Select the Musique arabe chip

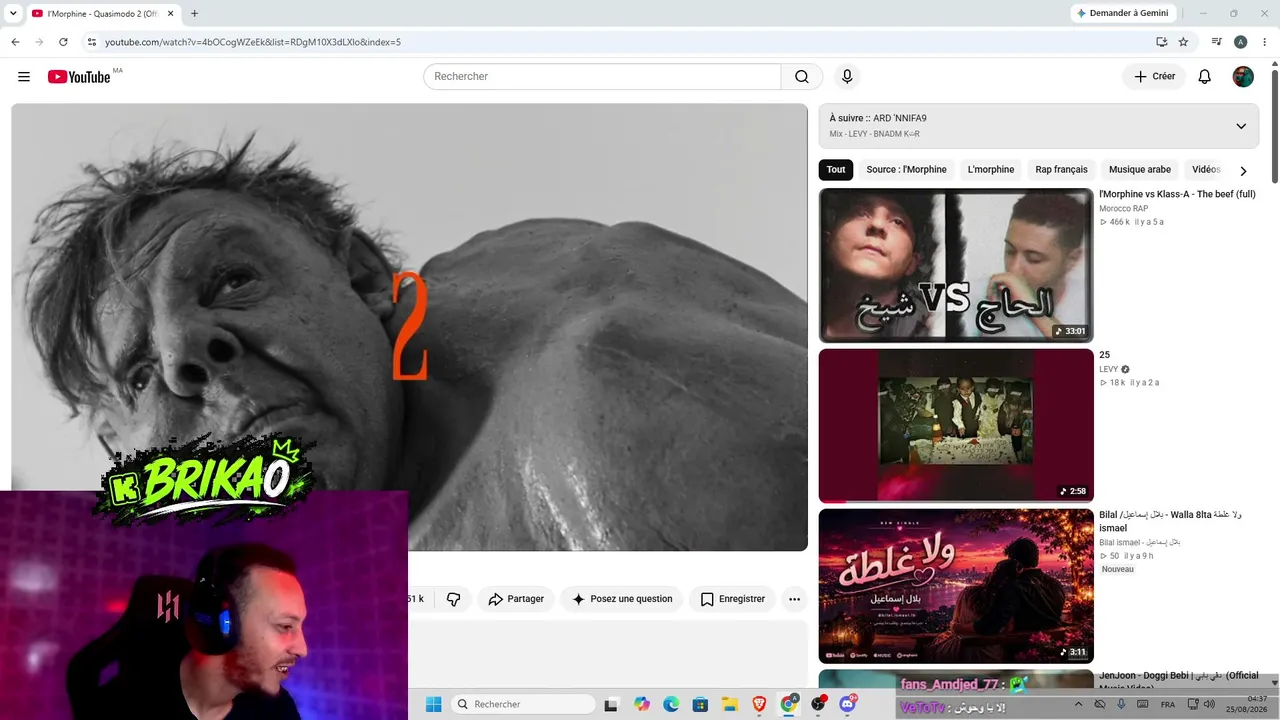pos(1140,170)
